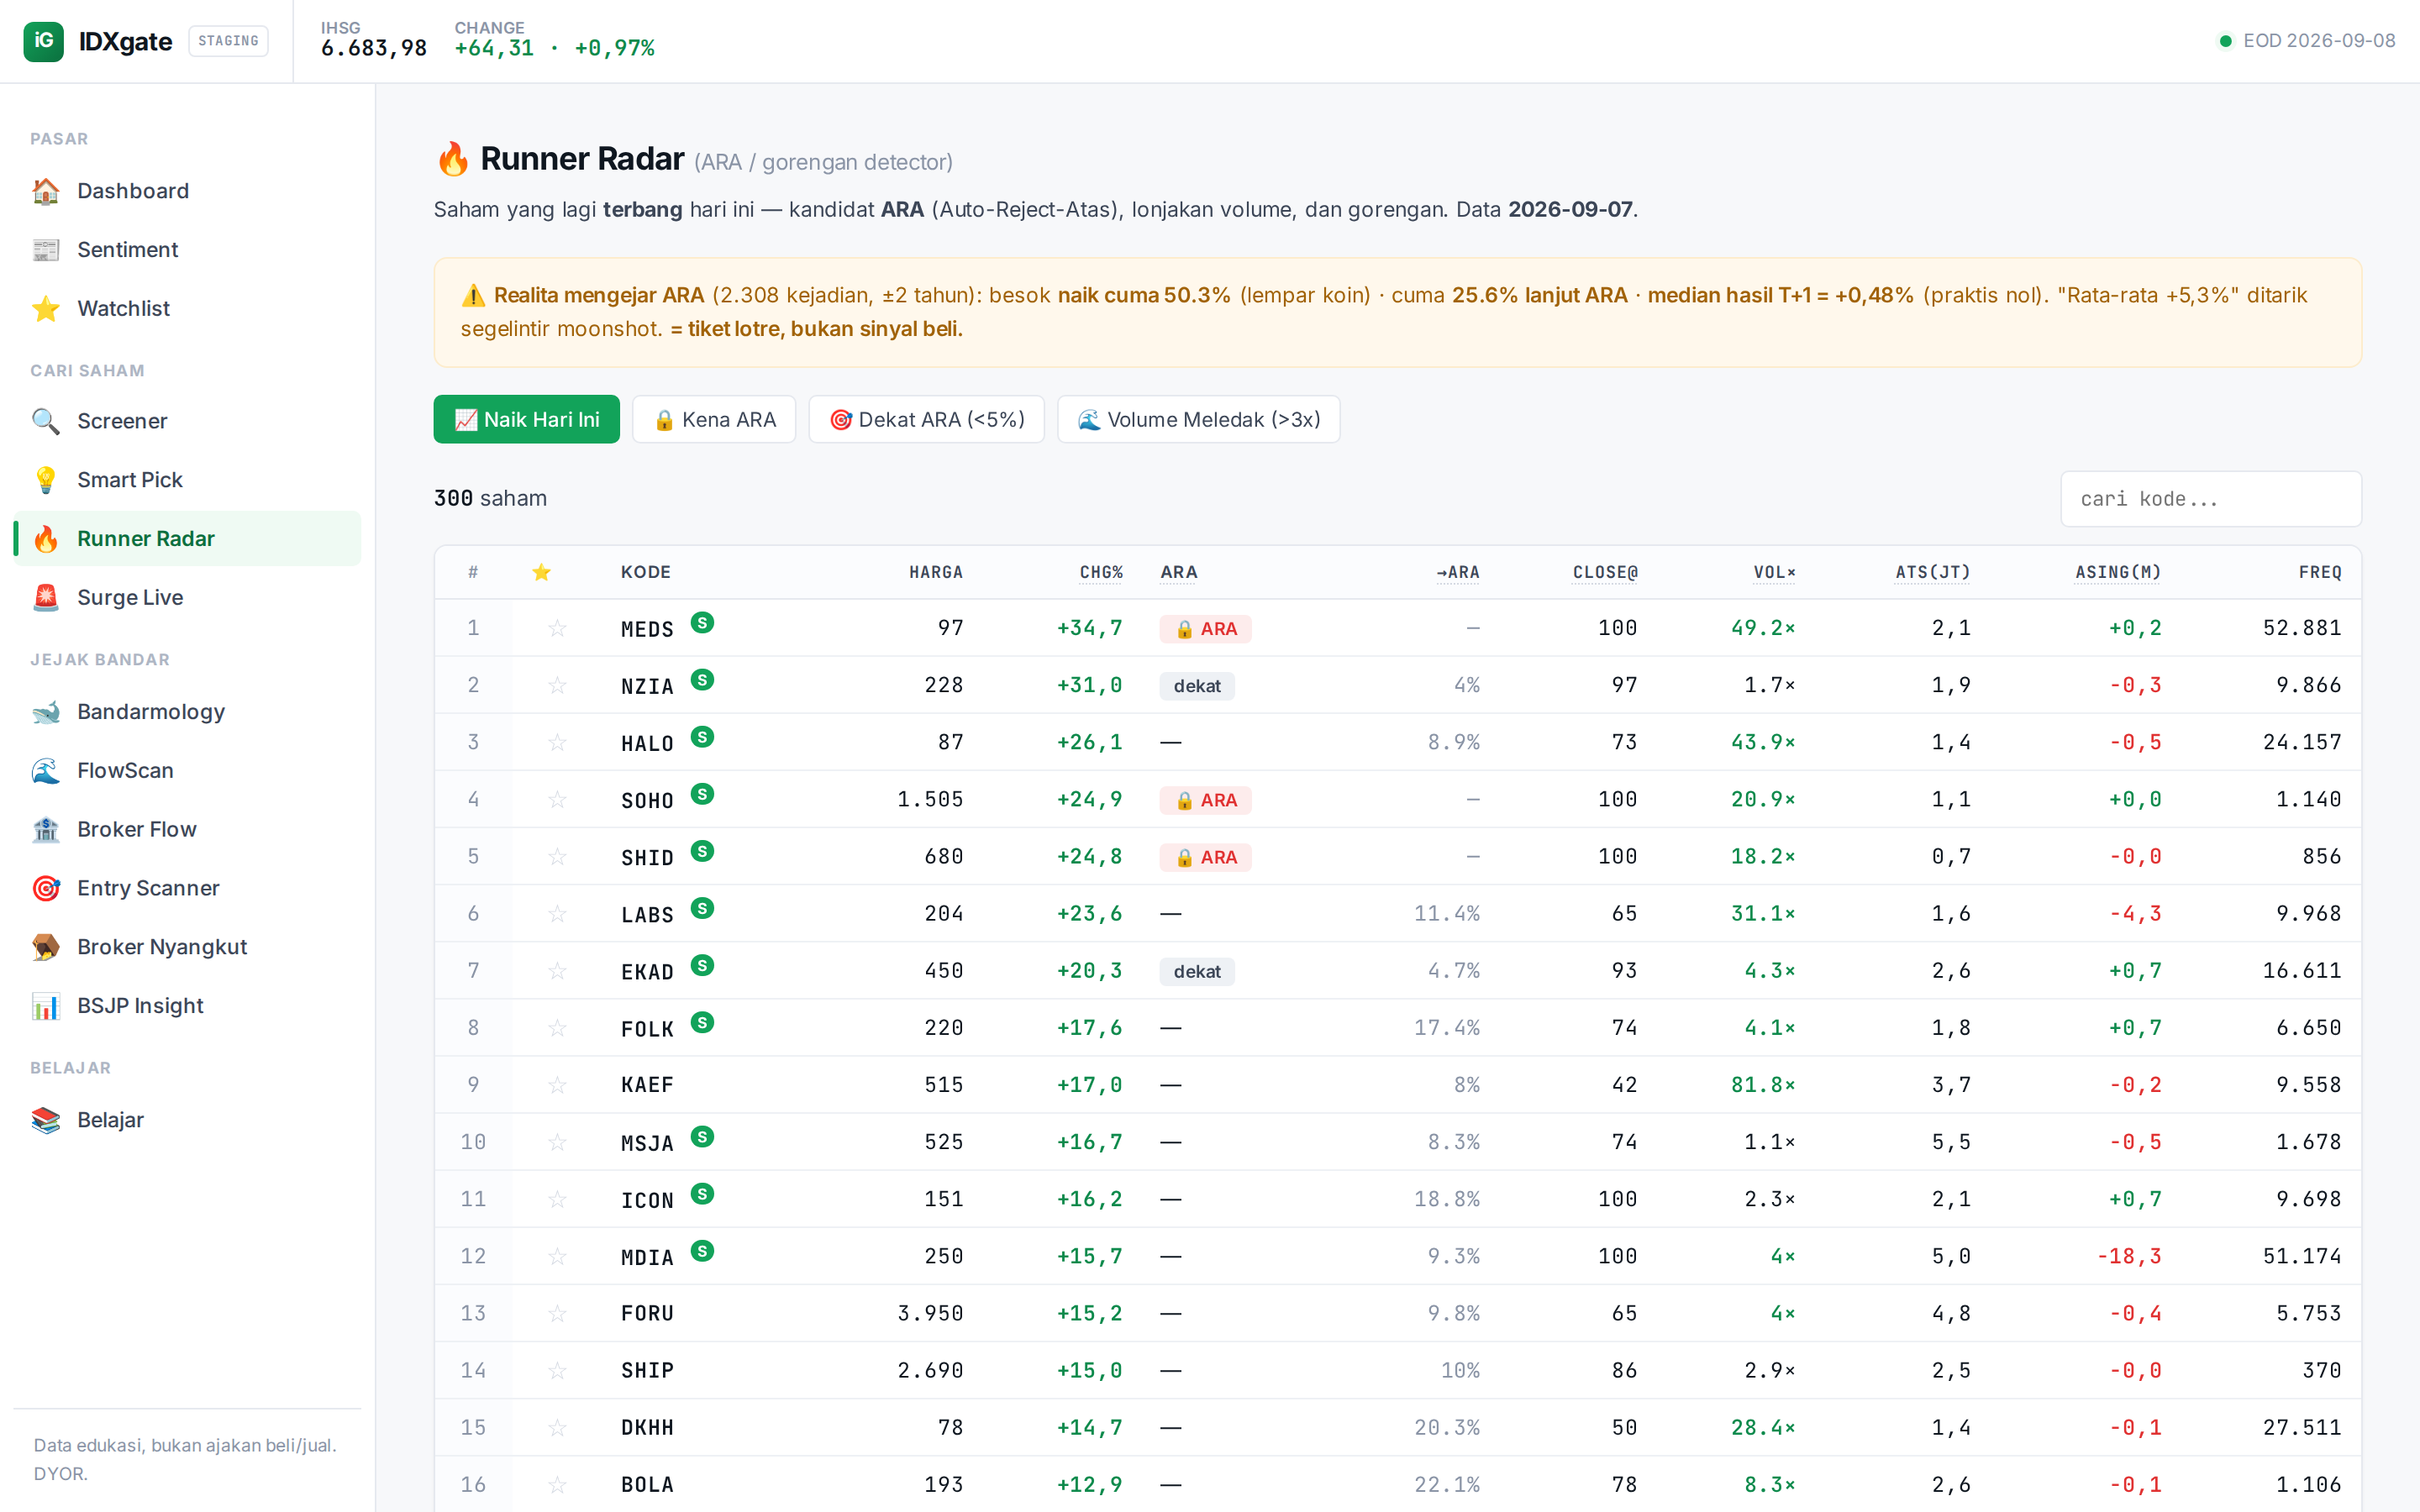Viewport: 2420px width, 1512px height.
Task: Click the star column header icon
Action: tap(541, 572)
